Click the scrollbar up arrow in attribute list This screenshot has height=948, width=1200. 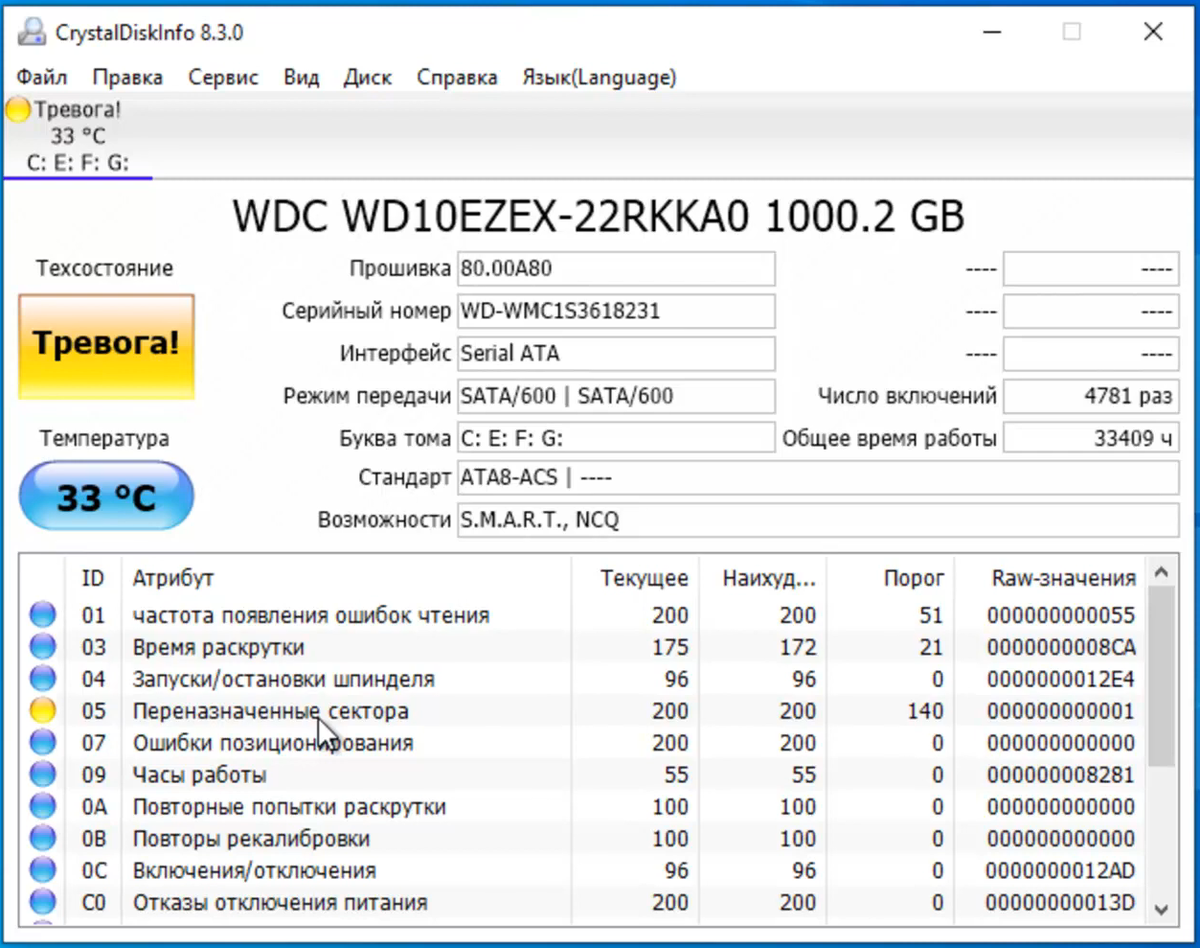click(1160, 572)
